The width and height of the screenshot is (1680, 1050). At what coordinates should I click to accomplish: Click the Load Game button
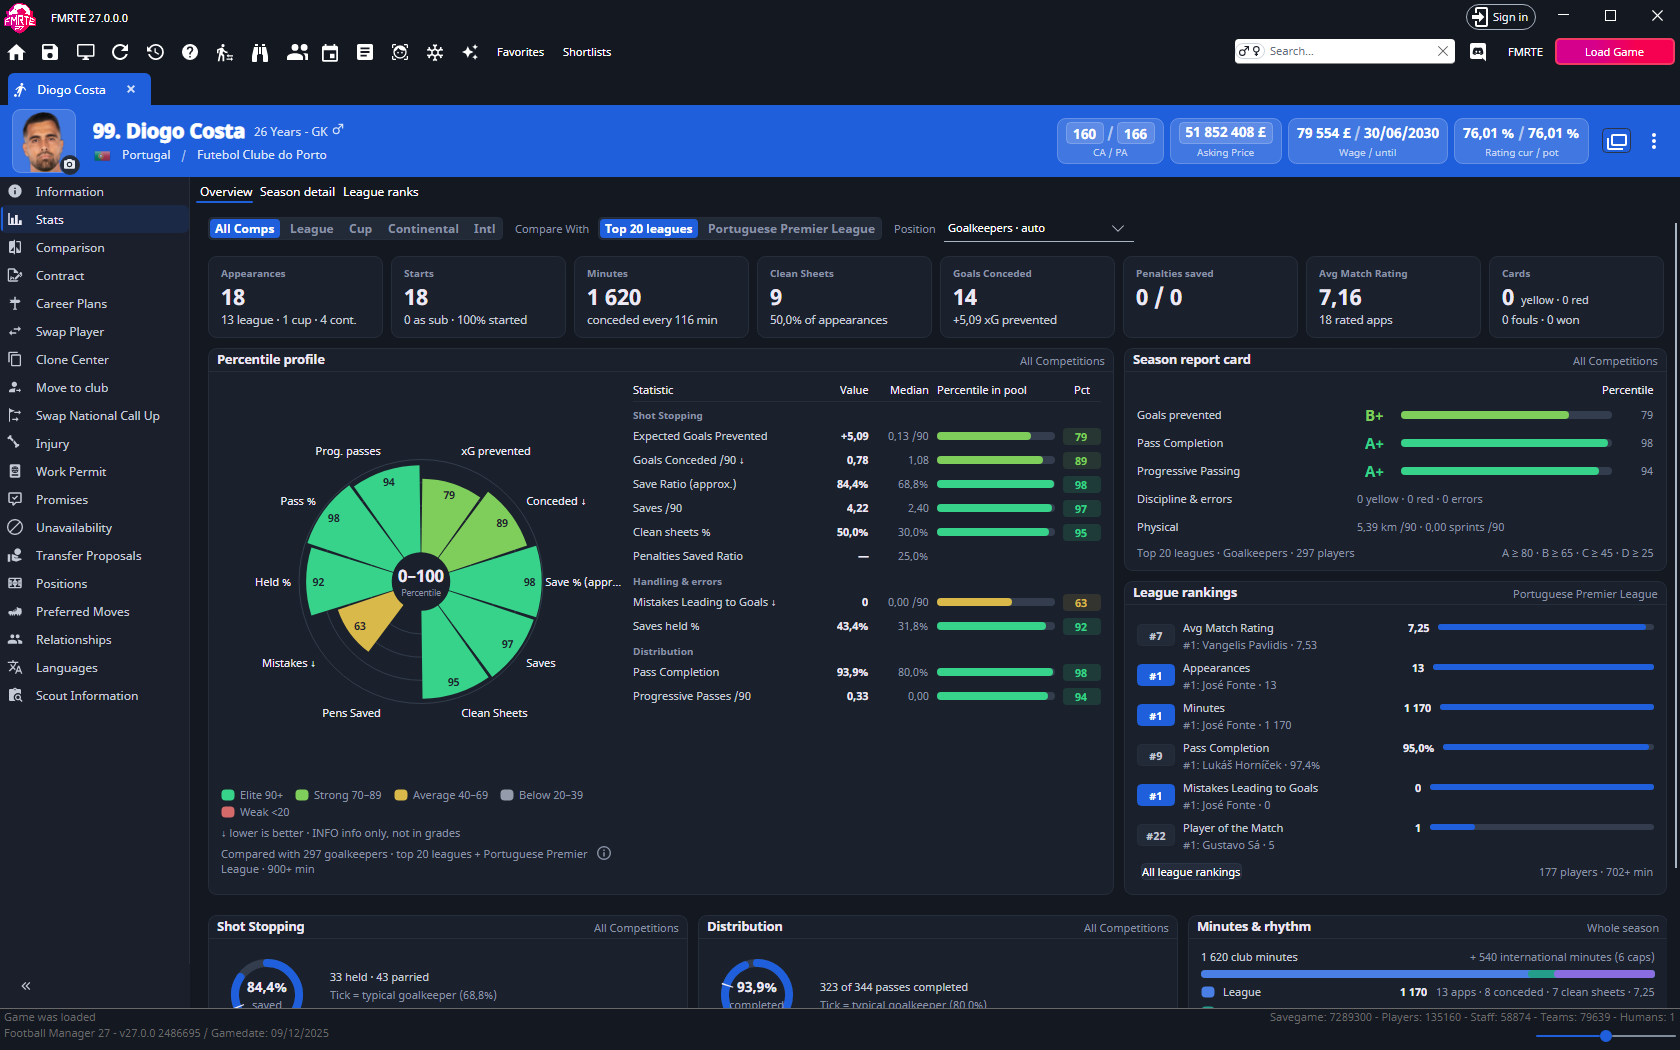(1614, 52)
